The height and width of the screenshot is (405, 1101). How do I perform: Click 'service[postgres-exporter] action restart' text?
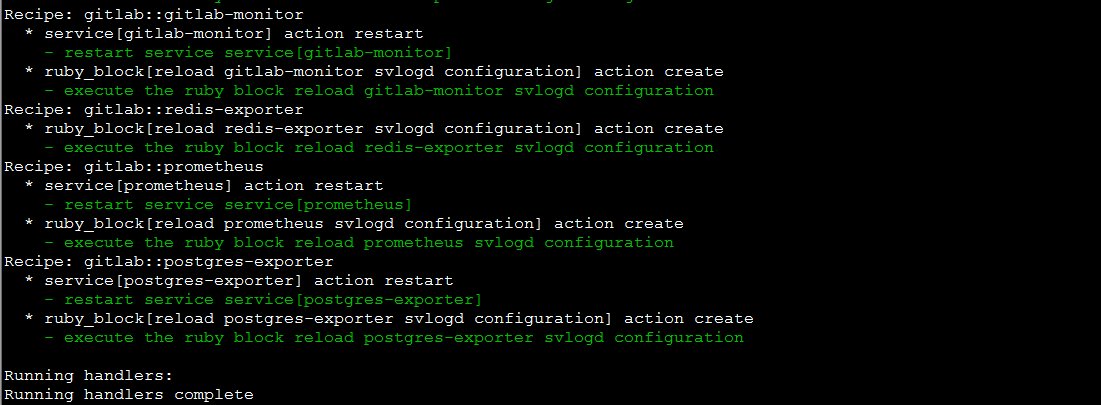pyautogui.click(x=249, y=281)
